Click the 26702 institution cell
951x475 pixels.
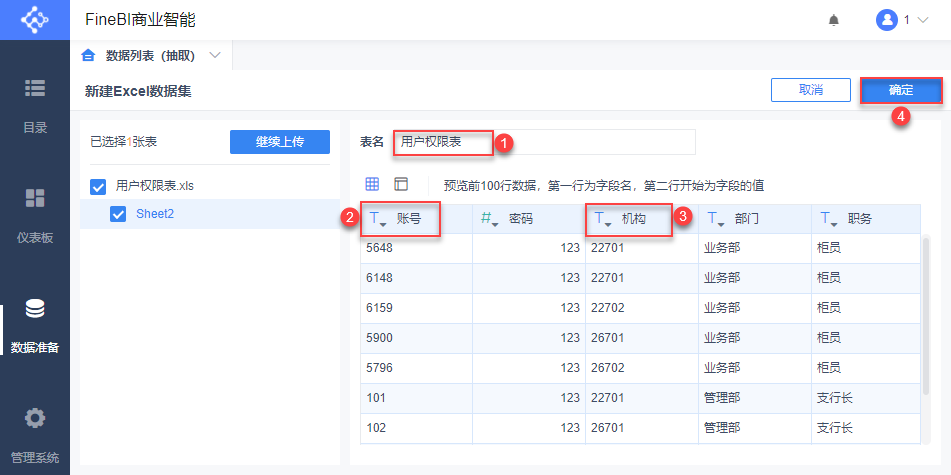(x=642, y=368)
